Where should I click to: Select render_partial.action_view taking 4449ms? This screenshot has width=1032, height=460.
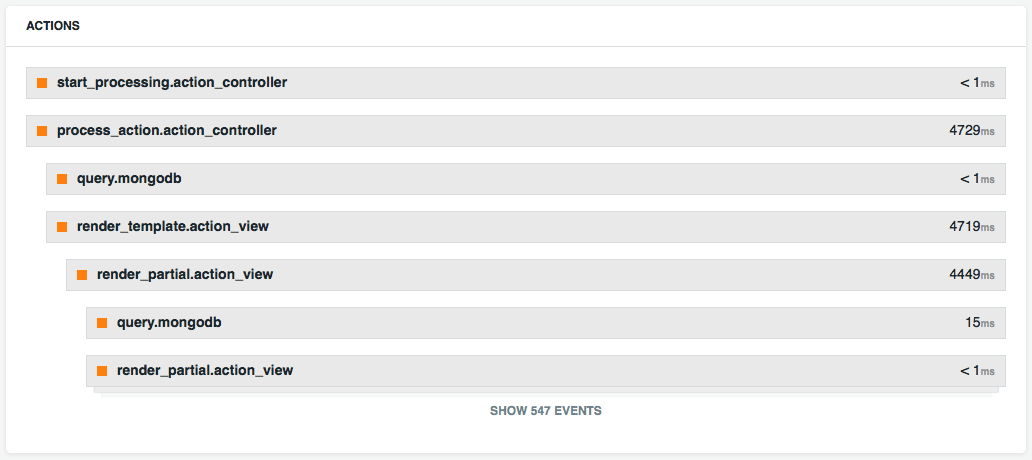tap(535, 275)
